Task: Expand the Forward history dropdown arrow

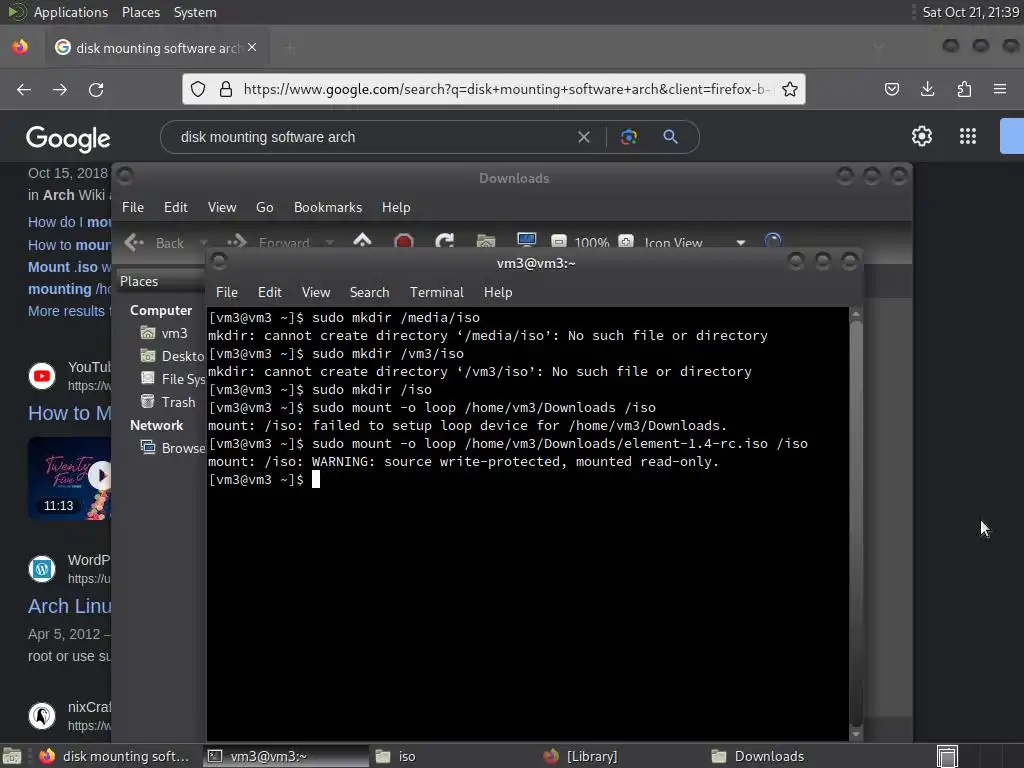Action: tap(329, 243)
